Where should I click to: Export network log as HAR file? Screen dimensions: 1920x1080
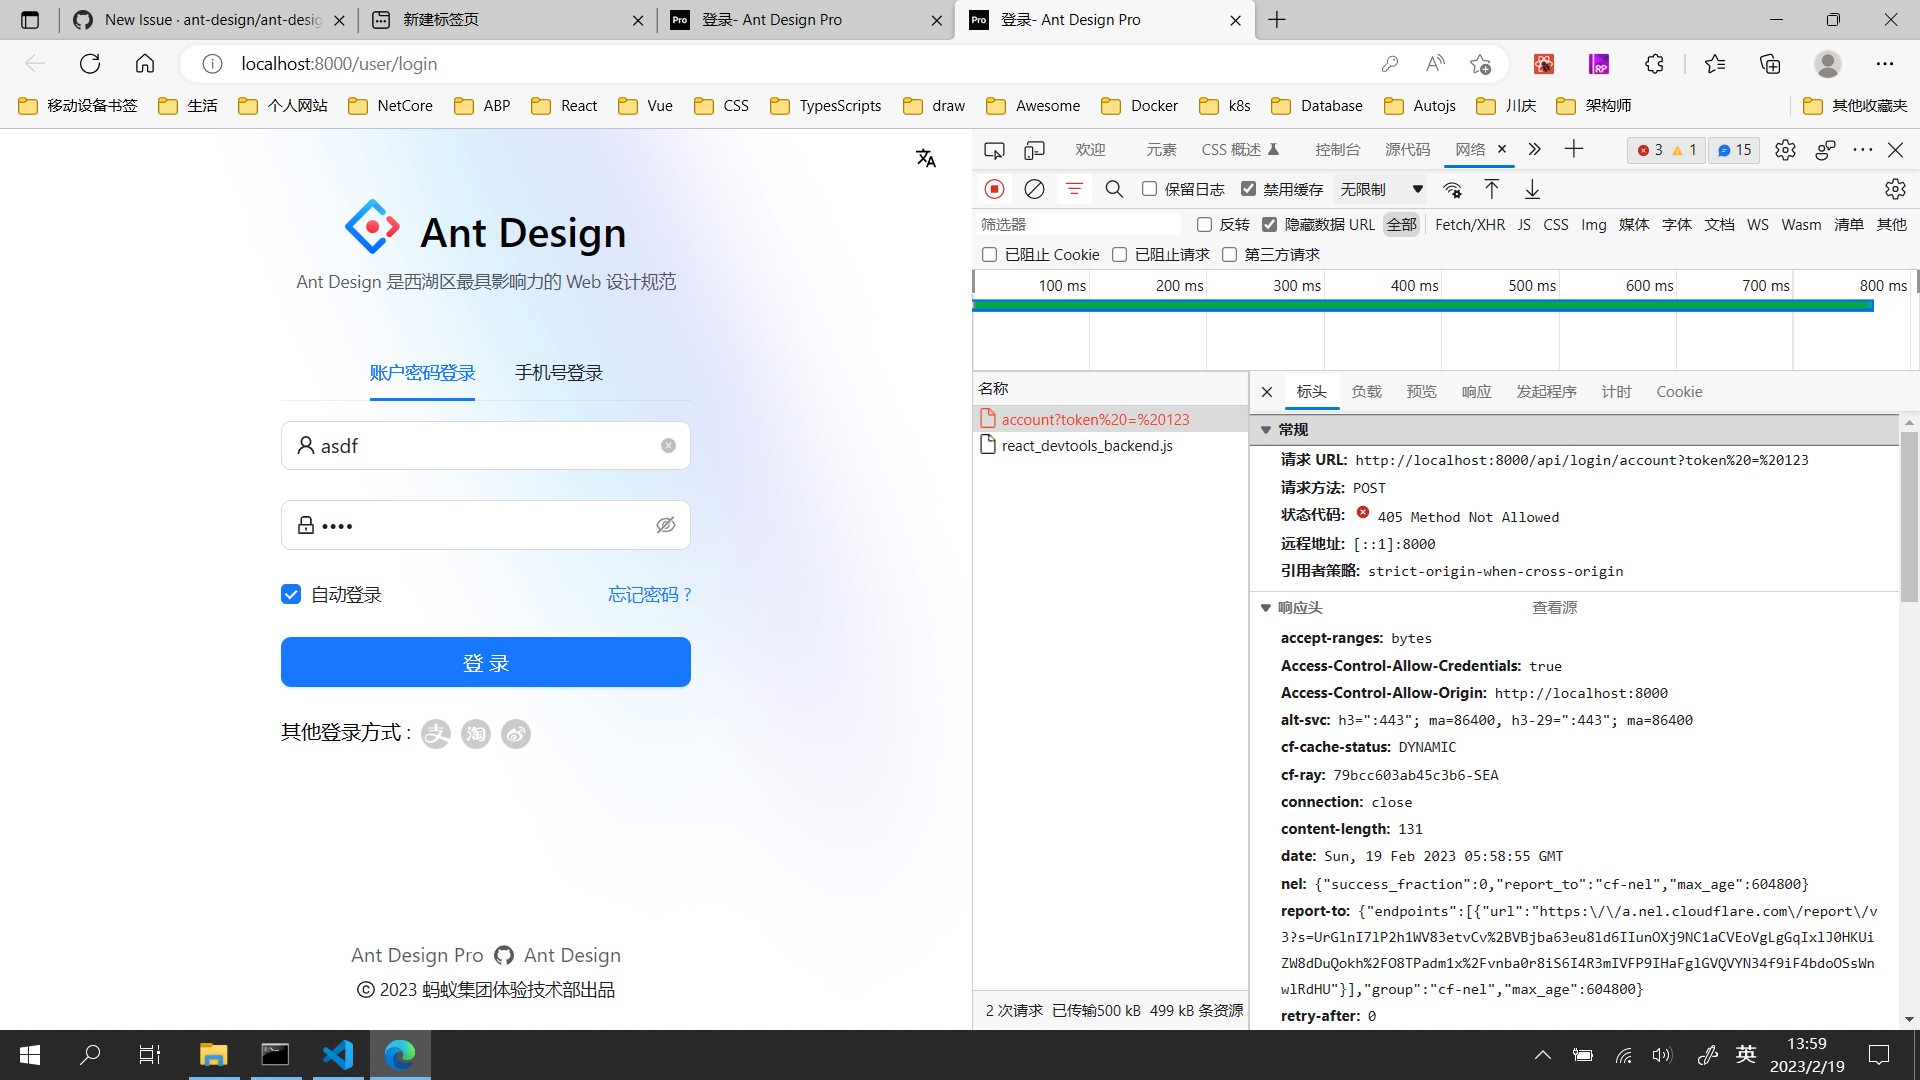click(1532, 189)
